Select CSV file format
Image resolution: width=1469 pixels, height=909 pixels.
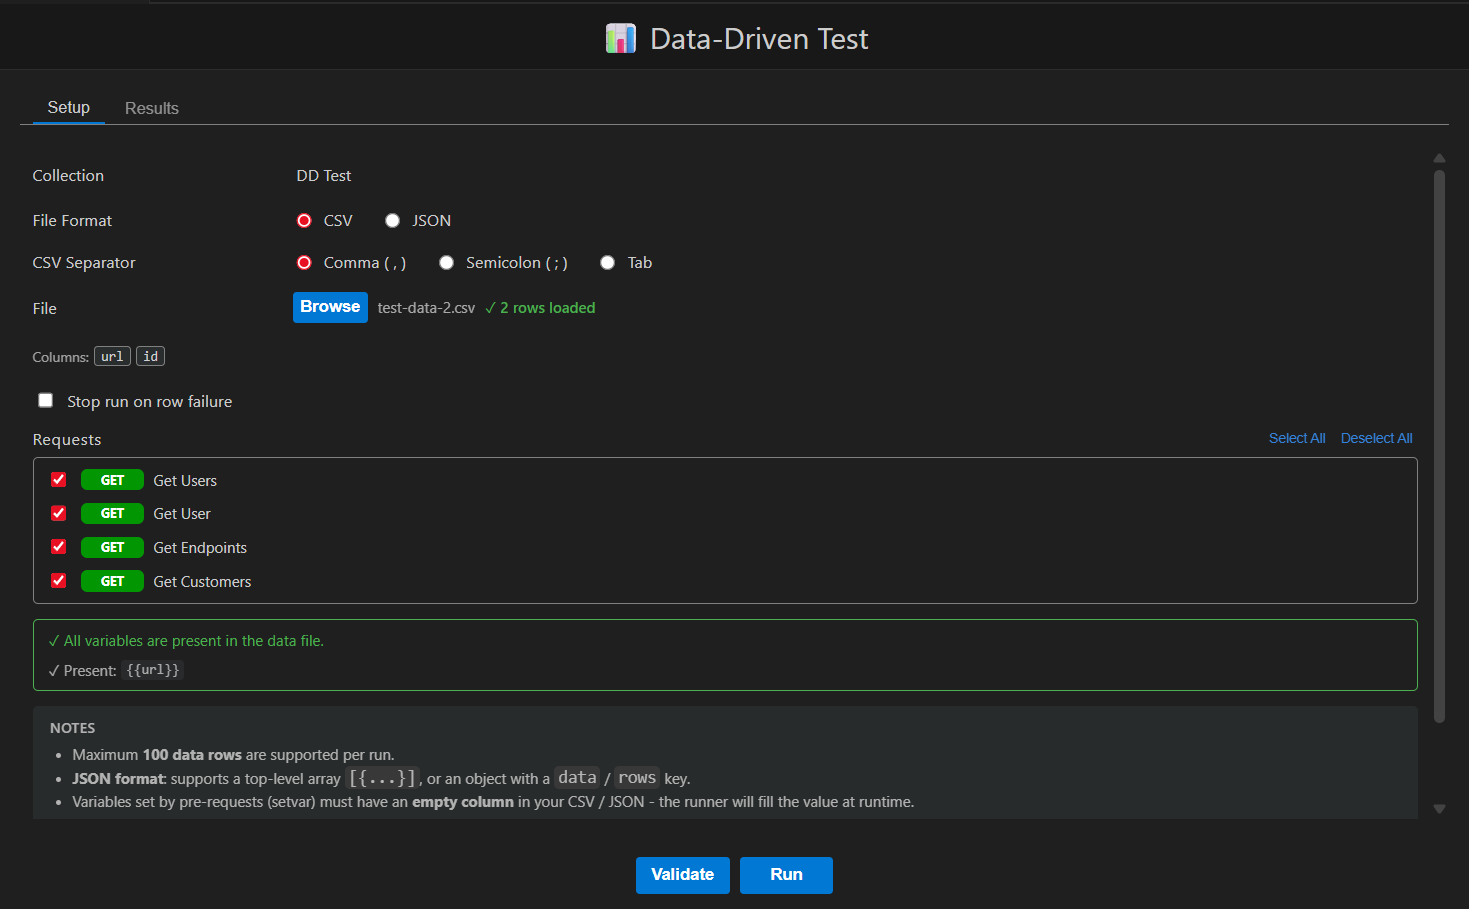[x=305, y=221]
